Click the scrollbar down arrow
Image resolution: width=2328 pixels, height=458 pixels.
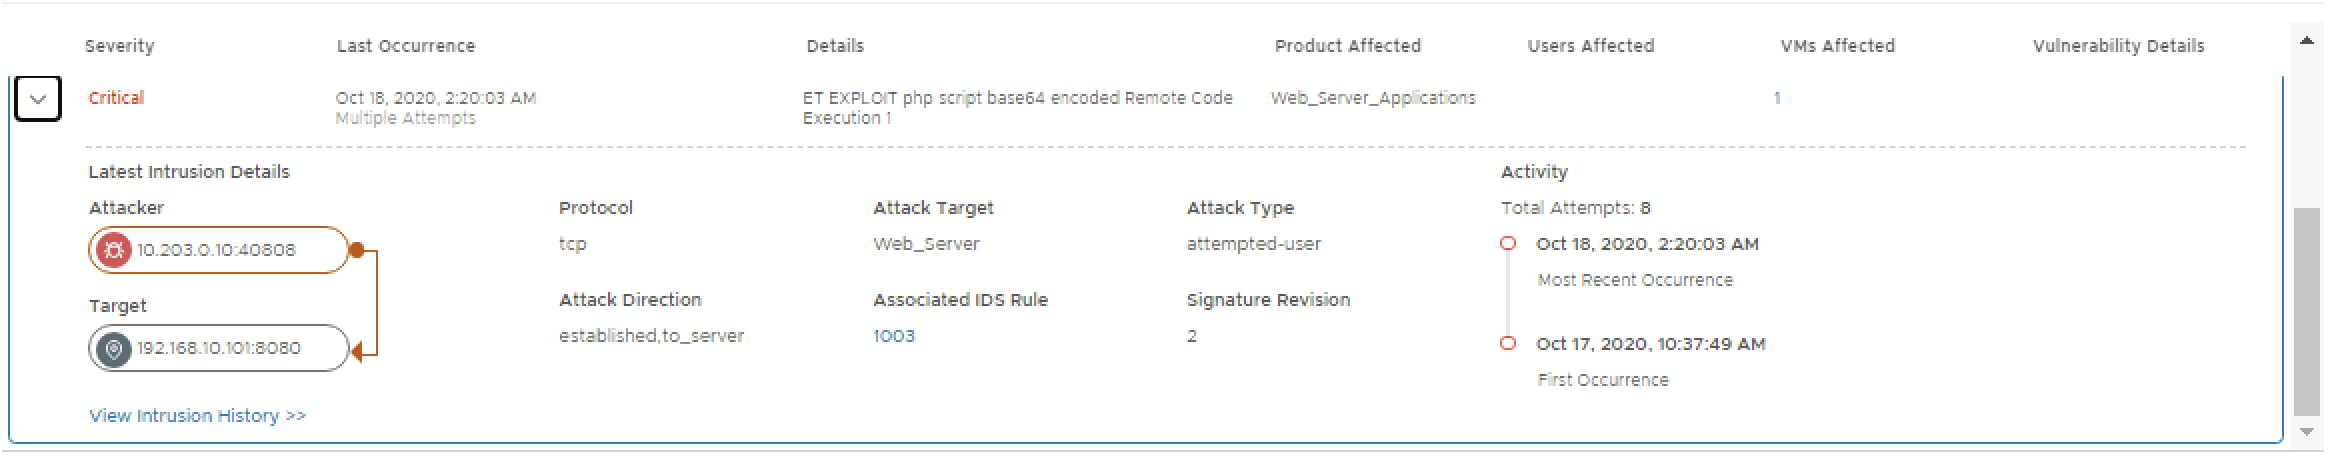click(x=2306, y=432)
